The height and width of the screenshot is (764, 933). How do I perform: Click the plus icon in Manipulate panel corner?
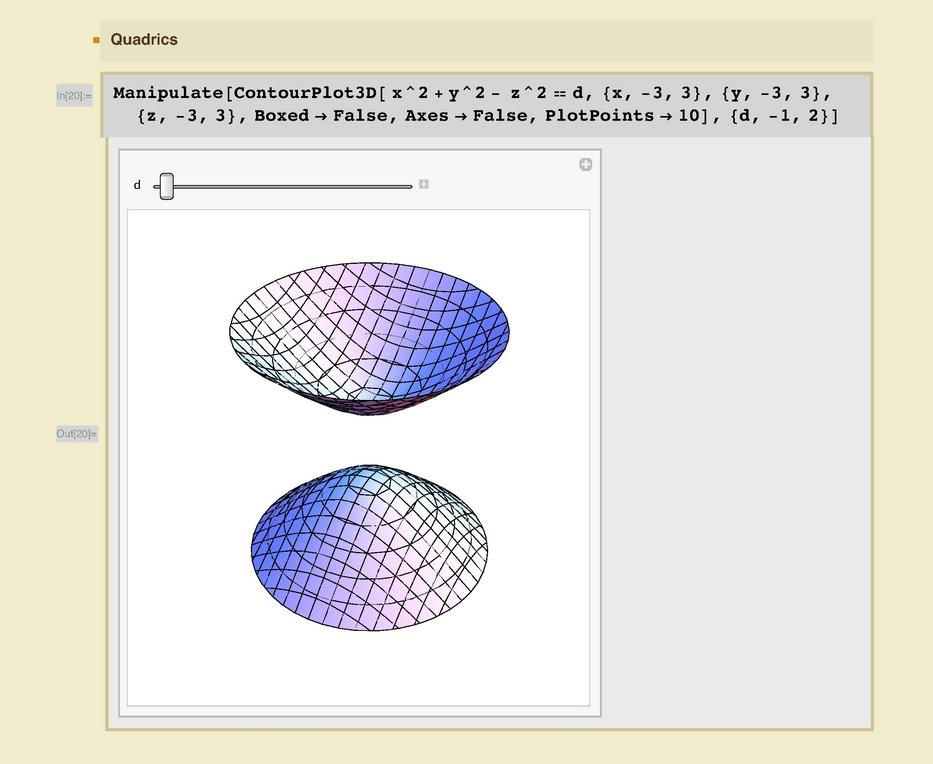click(x=586, y=165)
